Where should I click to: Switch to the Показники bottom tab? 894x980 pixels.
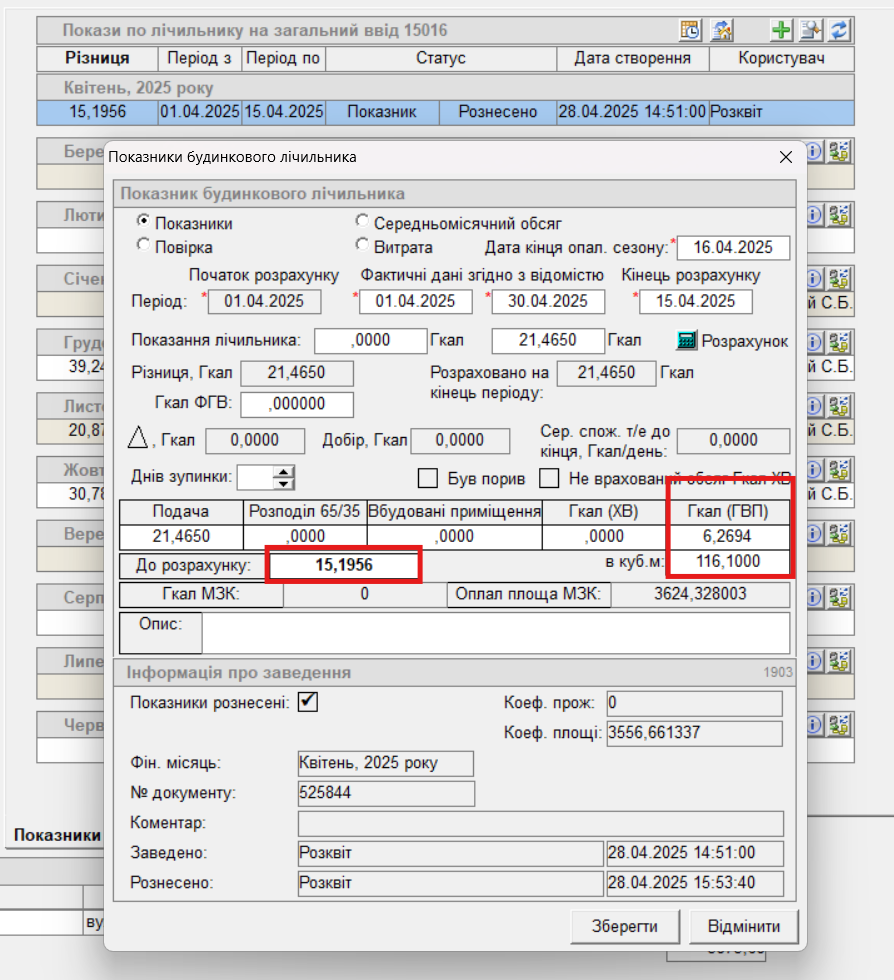click(56, 835)
